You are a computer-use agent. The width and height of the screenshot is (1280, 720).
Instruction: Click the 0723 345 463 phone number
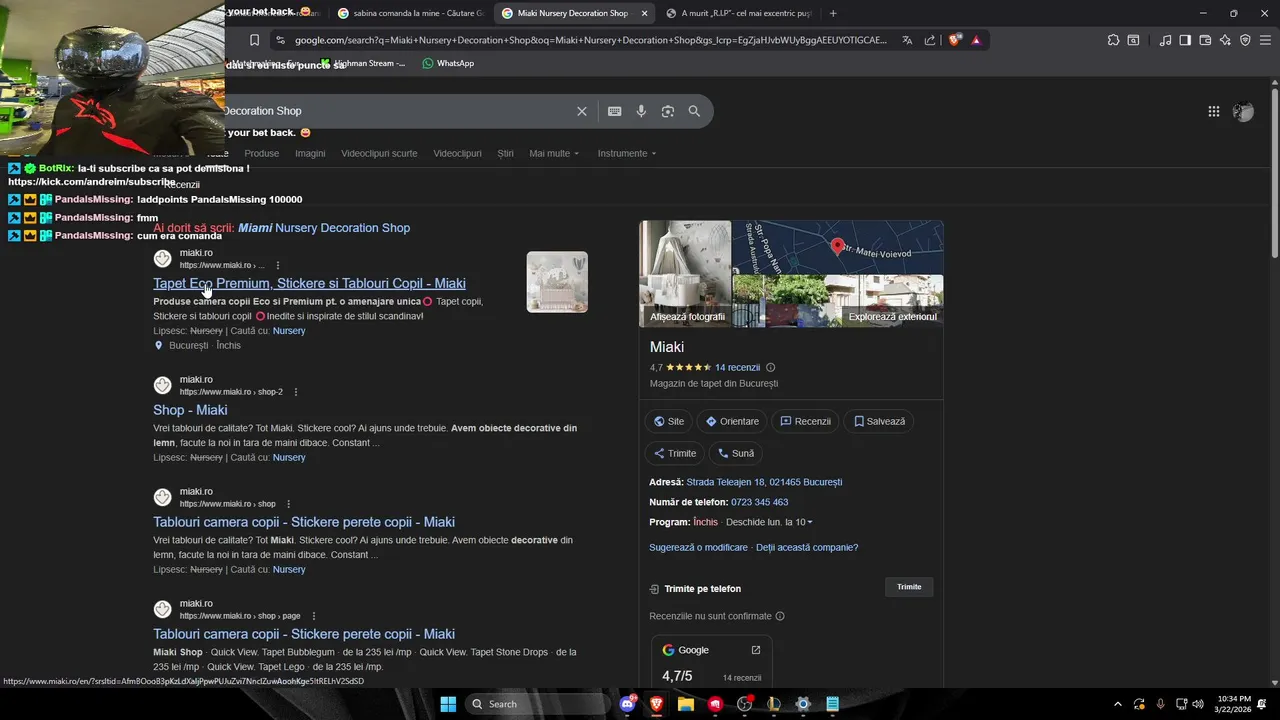[759, 502]
